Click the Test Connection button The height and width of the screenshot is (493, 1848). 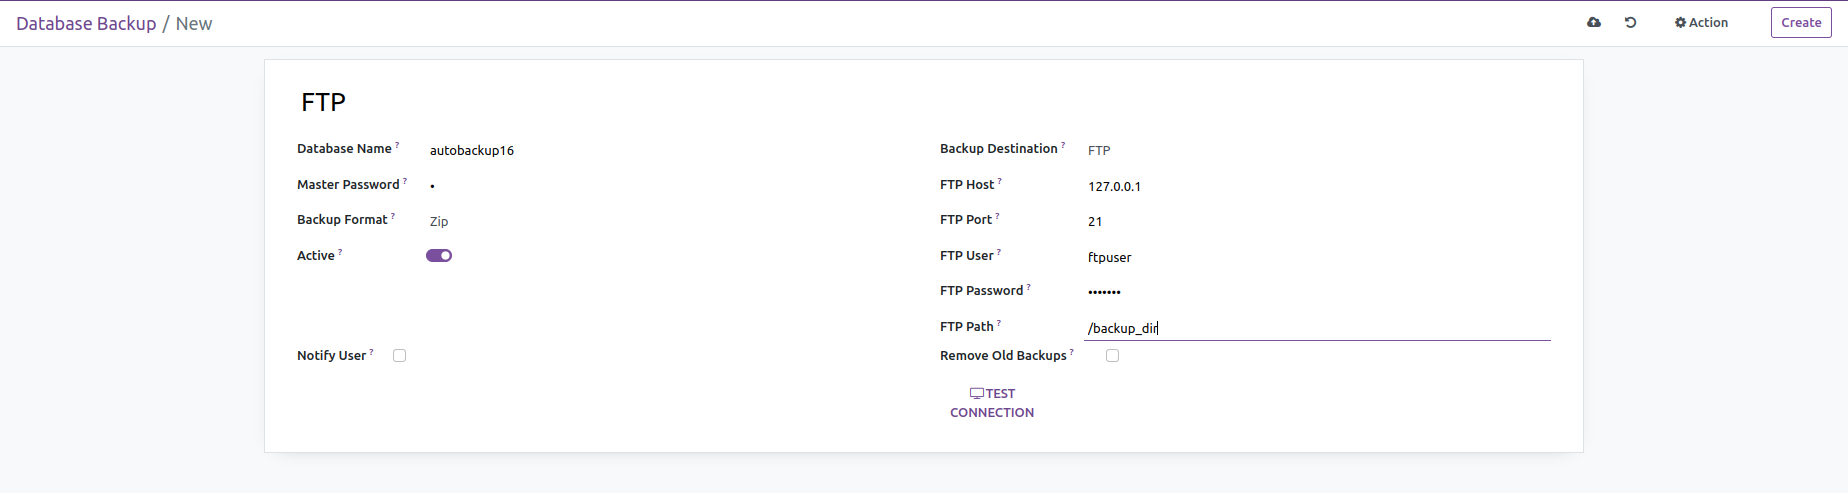click(992, 403)
